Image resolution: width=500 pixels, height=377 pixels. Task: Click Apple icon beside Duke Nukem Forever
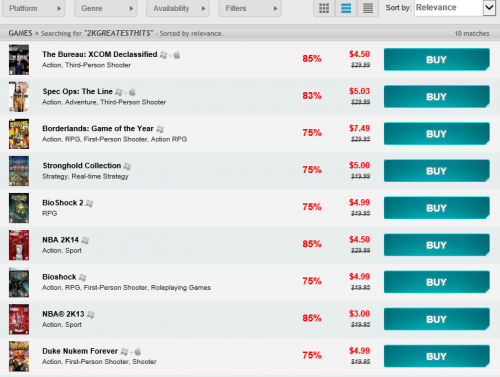[138, 351]
